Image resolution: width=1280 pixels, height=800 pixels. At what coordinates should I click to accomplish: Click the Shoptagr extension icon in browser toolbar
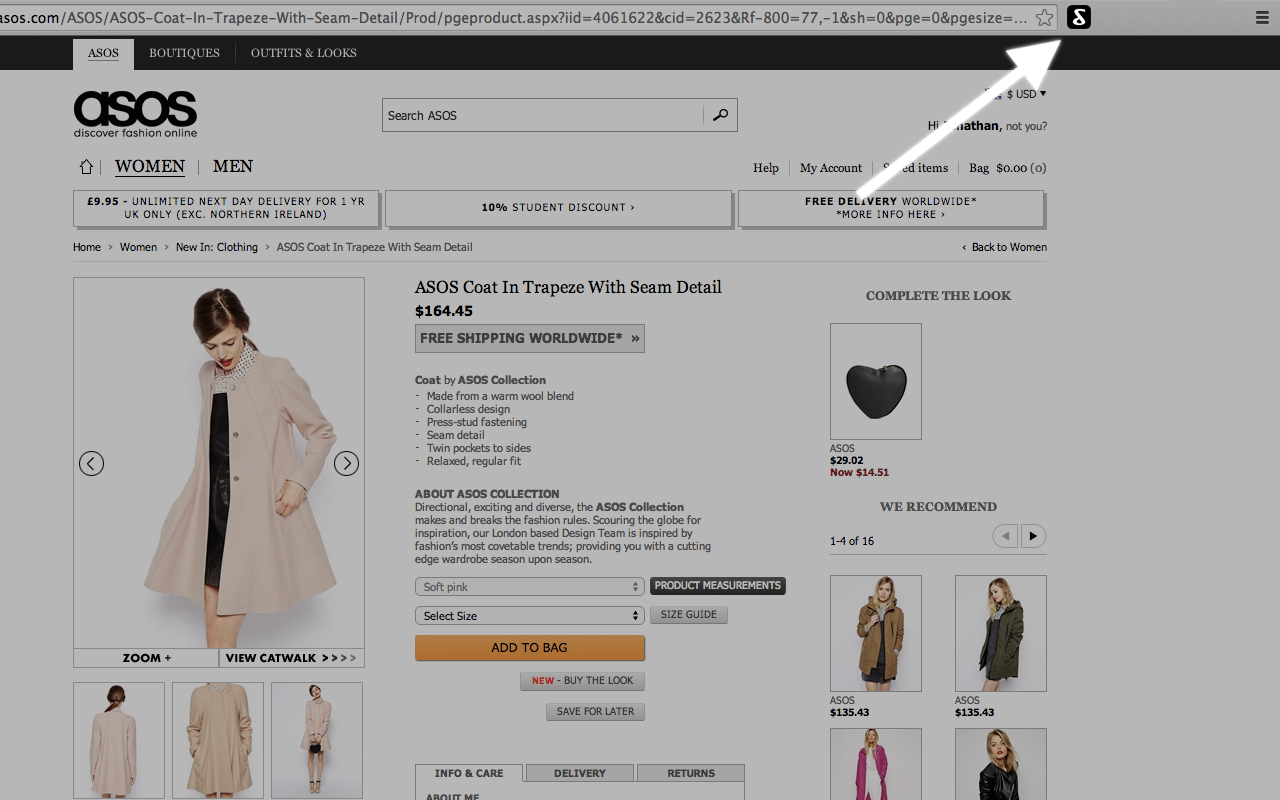(1079, 17)
